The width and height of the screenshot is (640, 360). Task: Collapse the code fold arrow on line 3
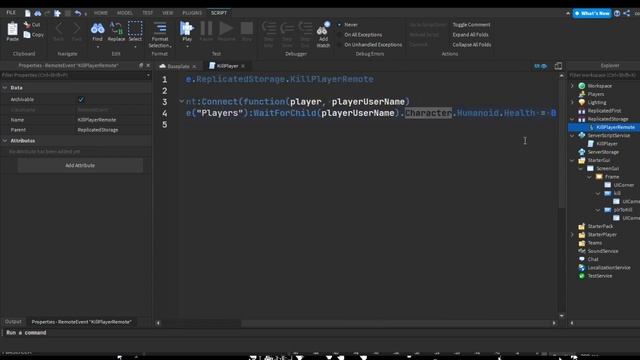(x=181, y=101)
